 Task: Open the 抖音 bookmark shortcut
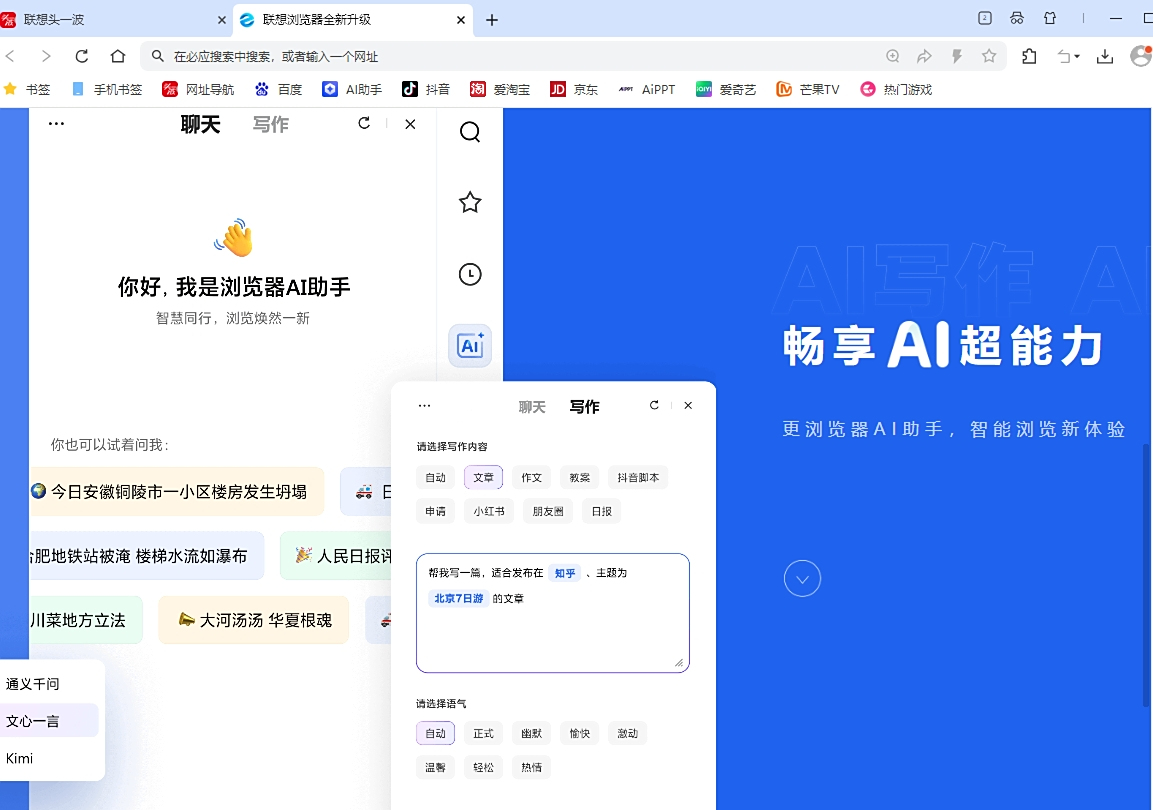click(x=425, y=89)
